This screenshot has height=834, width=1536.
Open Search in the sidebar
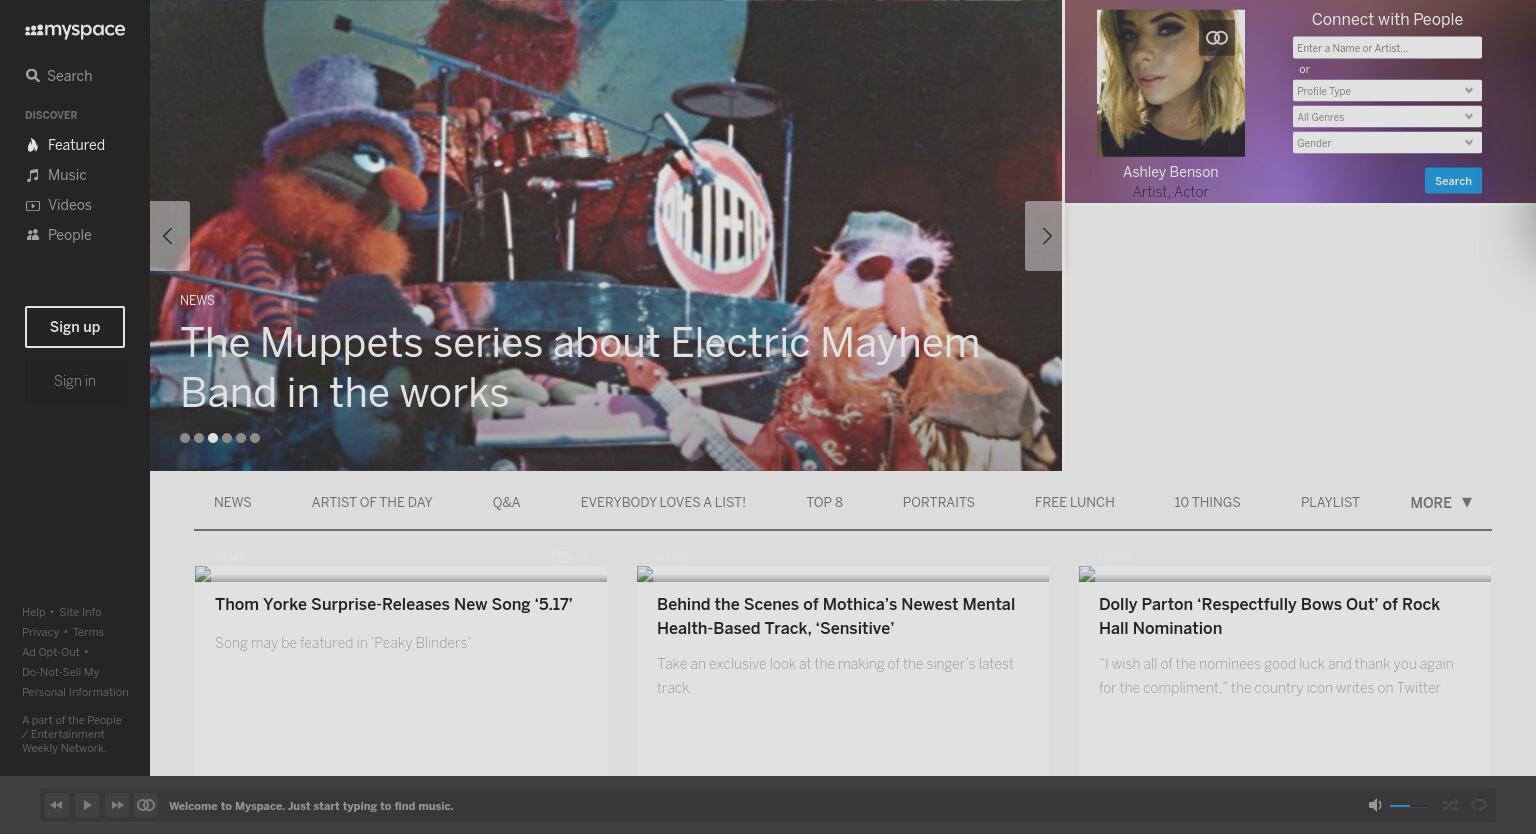coord(59,76)
